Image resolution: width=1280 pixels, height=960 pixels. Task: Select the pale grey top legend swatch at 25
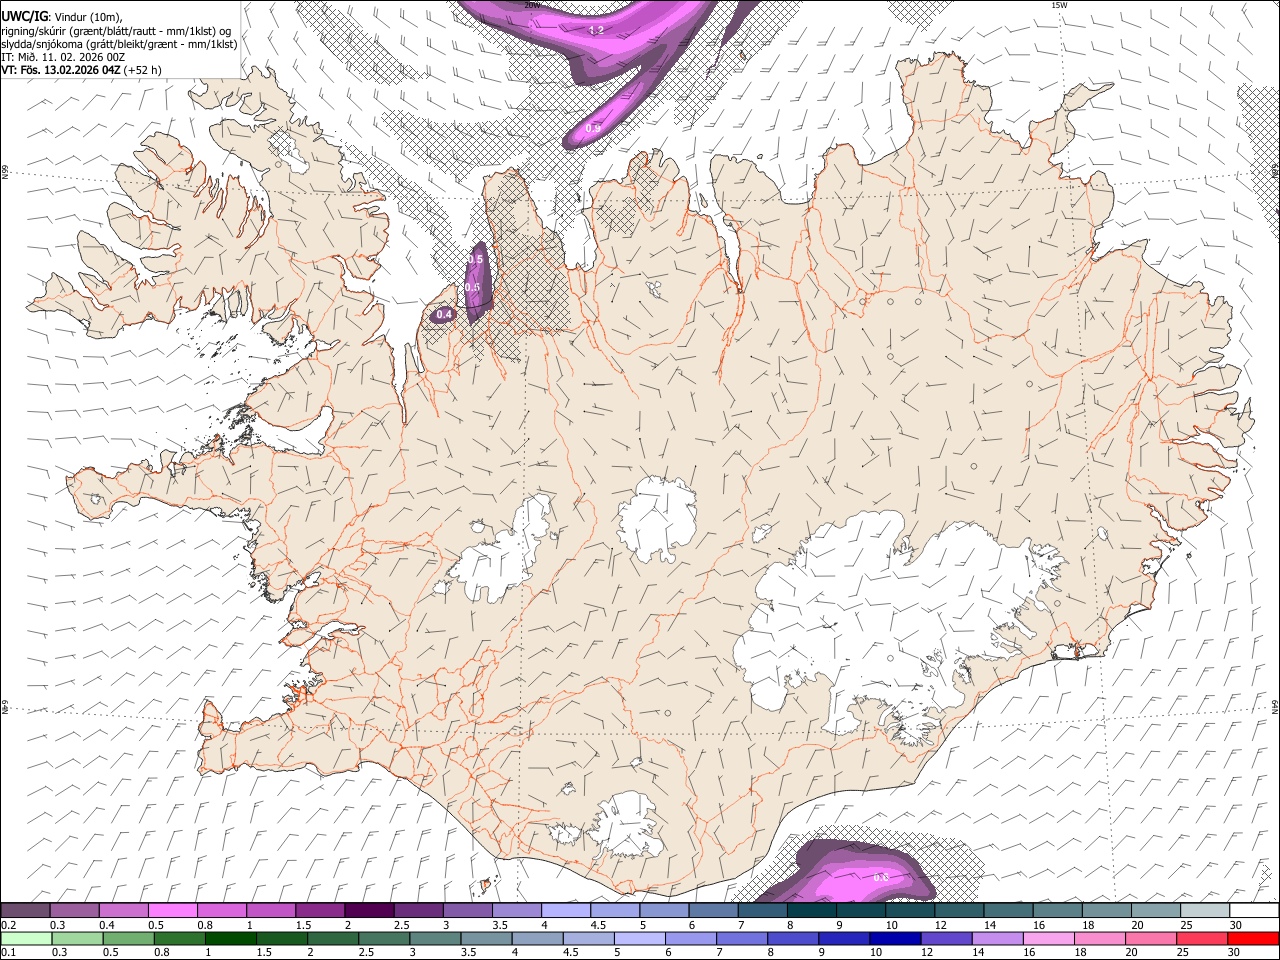click(1206, 910)
